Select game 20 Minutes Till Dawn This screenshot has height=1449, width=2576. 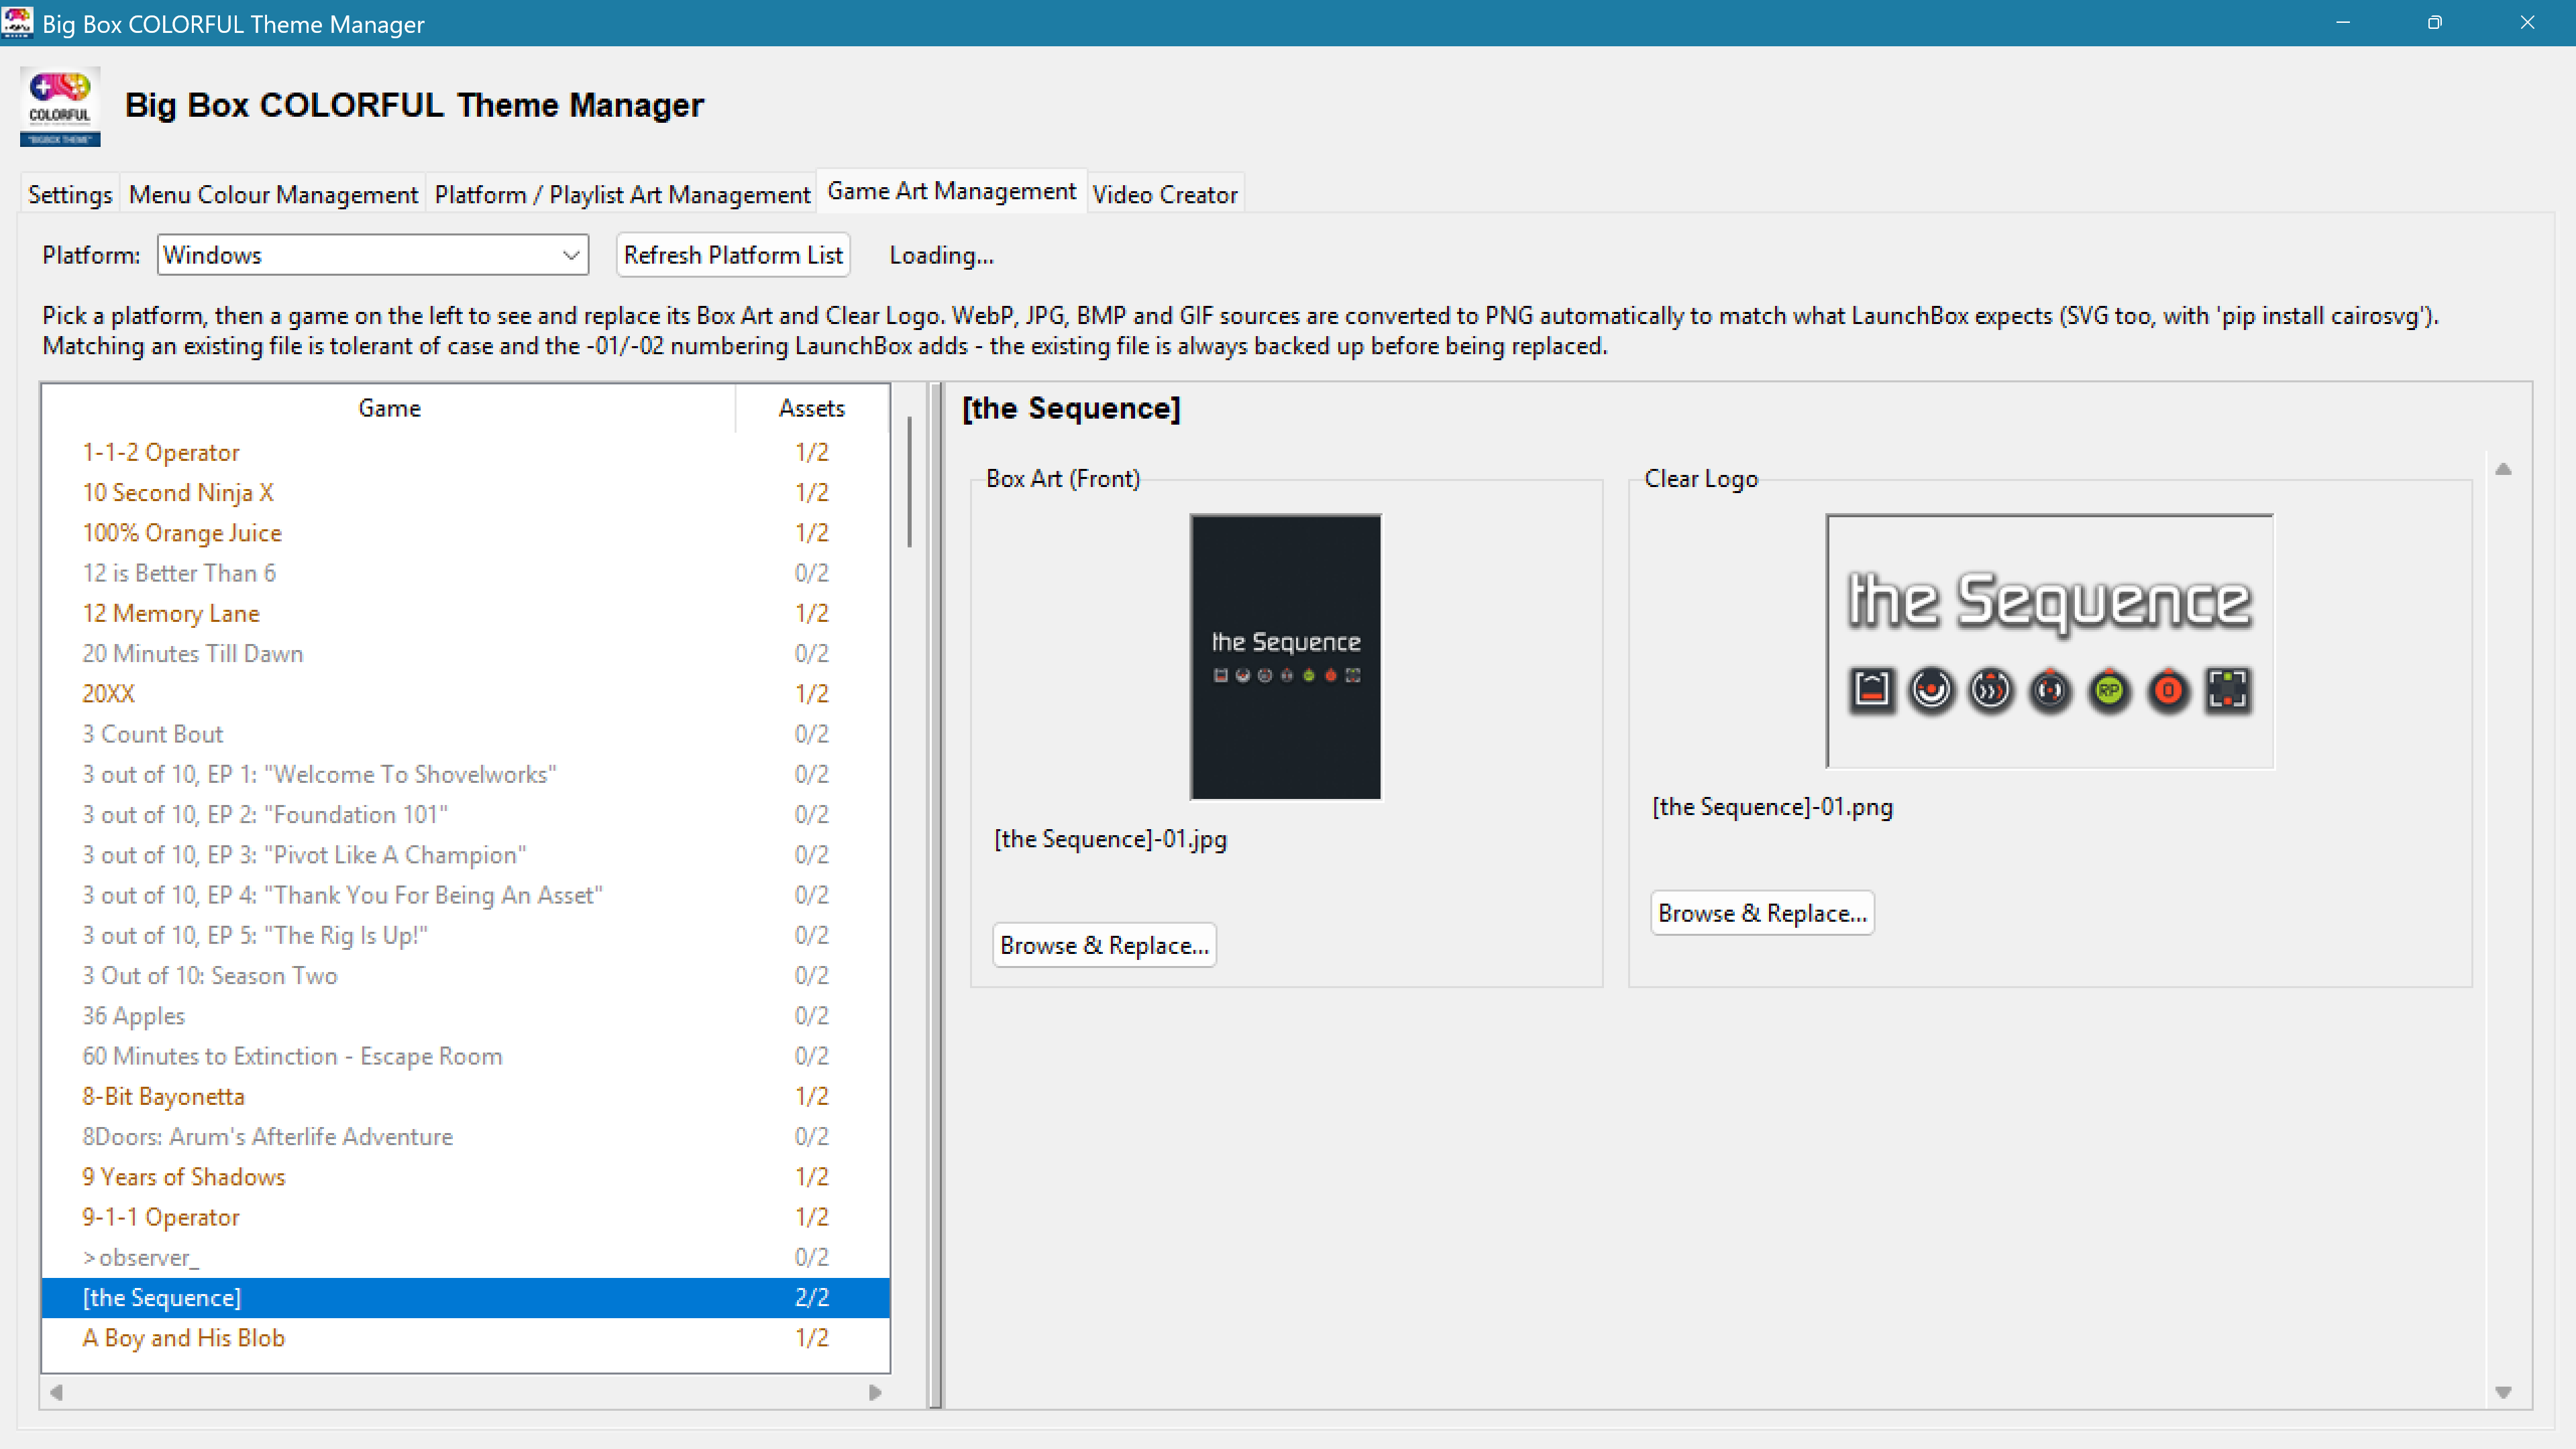466,654
